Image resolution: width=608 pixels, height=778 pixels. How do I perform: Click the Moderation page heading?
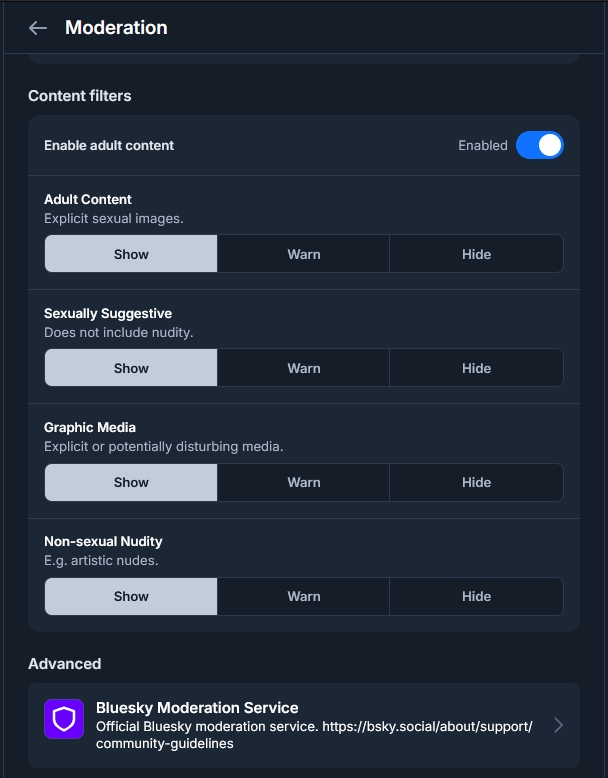click(116, 28)
